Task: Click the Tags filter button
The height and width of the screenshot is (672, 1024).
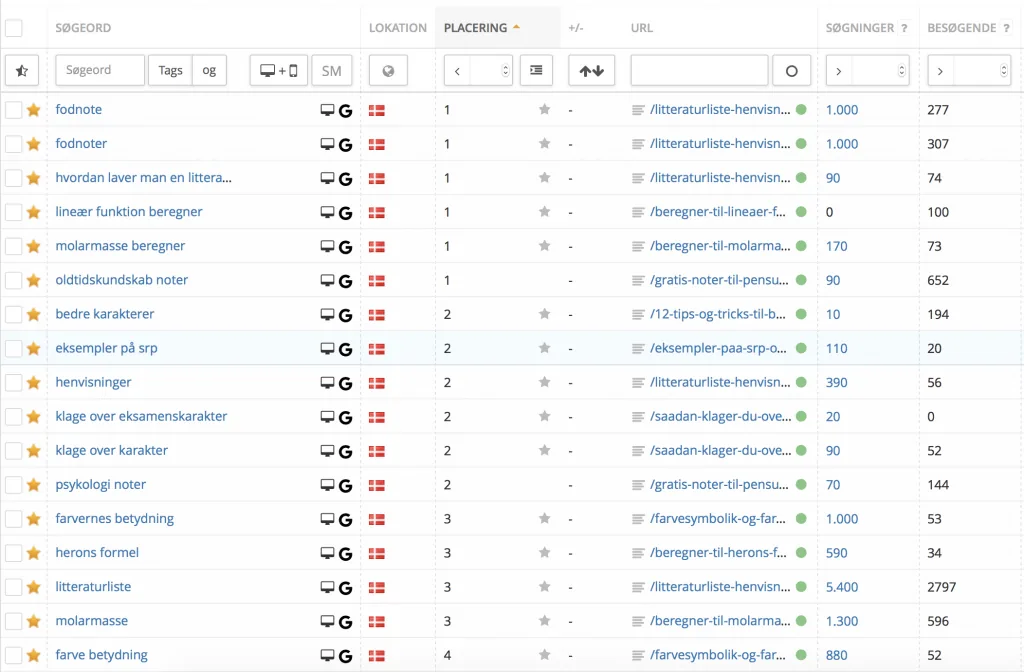Action: [x=170, y=71]
